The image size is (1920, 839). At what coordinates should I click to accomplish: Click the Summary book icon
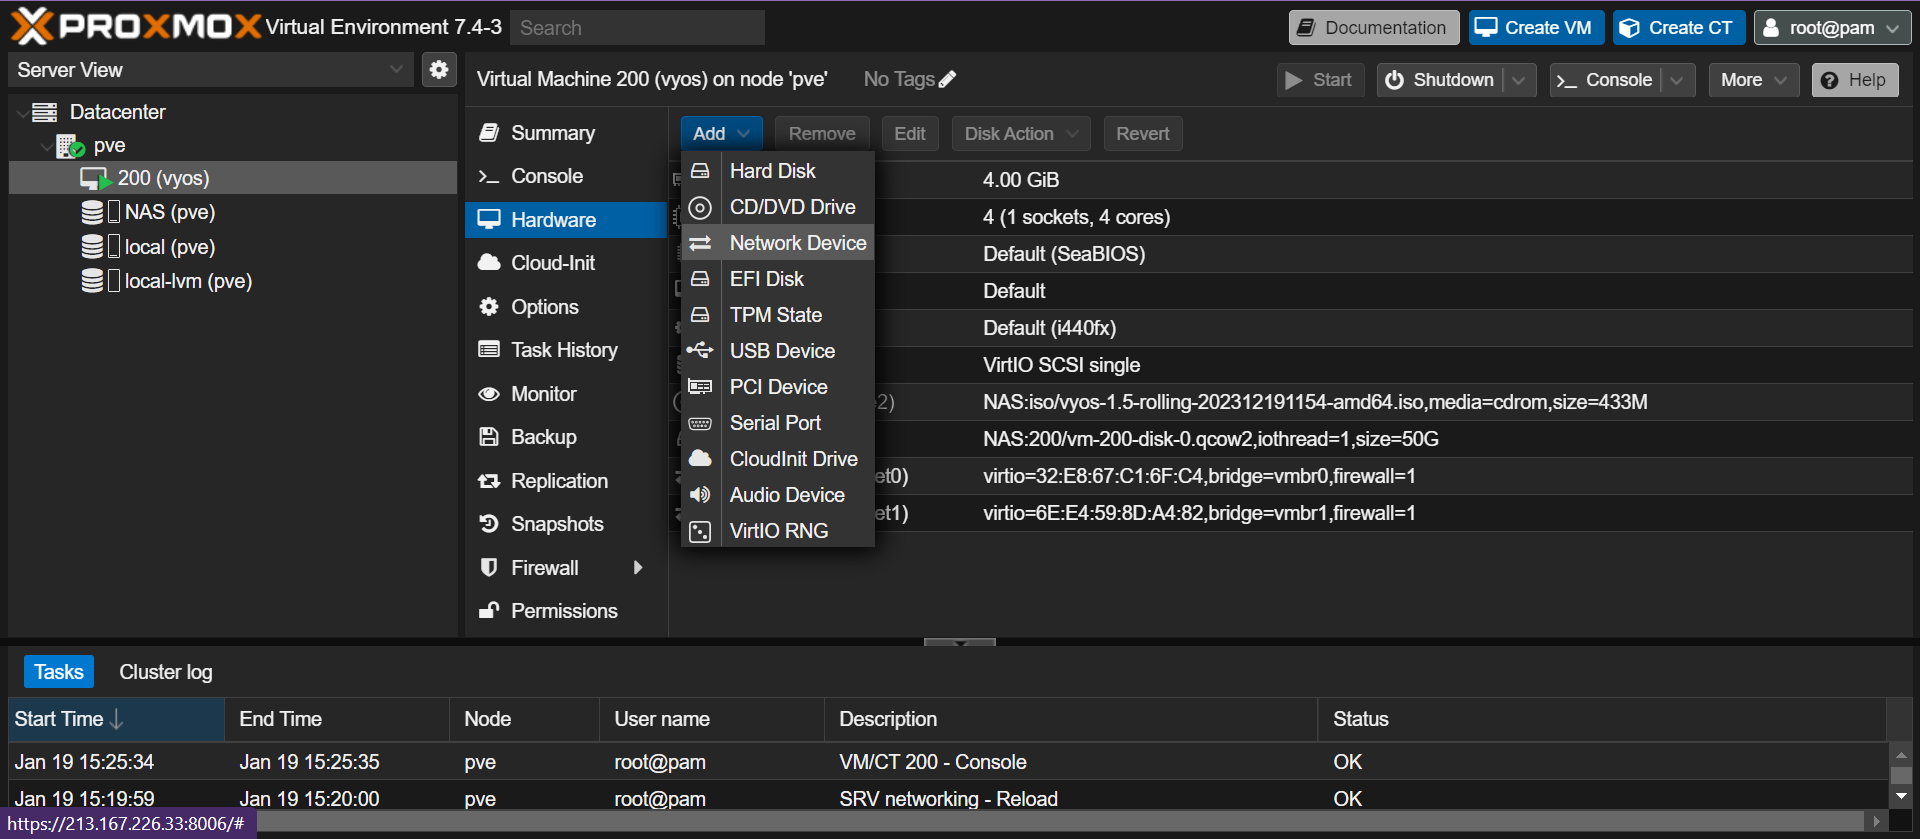click(489, 132)
